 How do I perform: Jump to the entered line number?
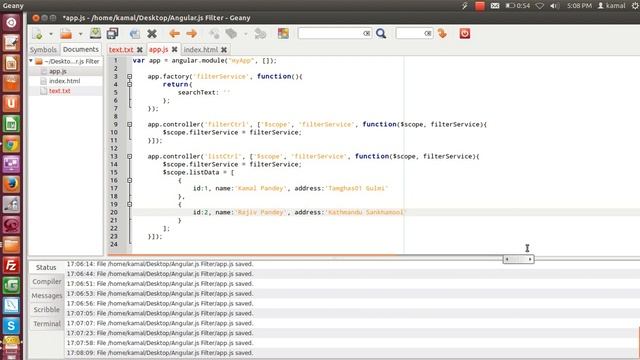tap(442, 33)
